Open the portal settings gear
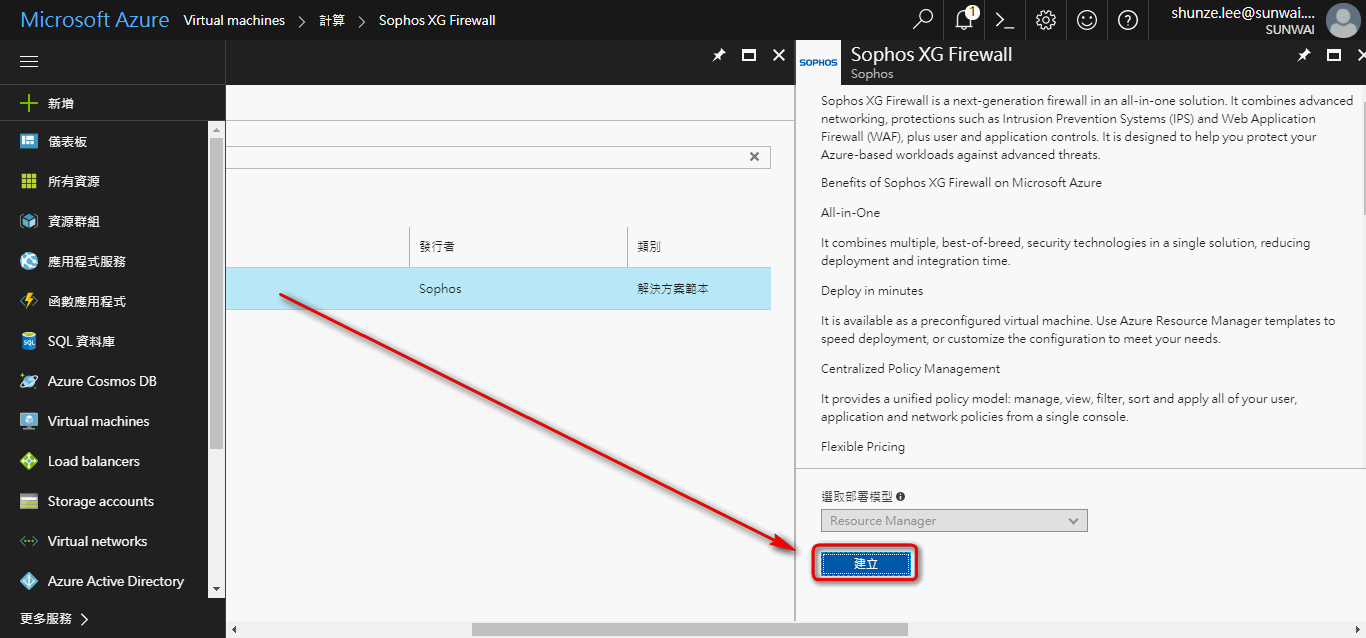Image resolution: width=1366 pixels, height=638 pixels. click(x=1046, y=20)
